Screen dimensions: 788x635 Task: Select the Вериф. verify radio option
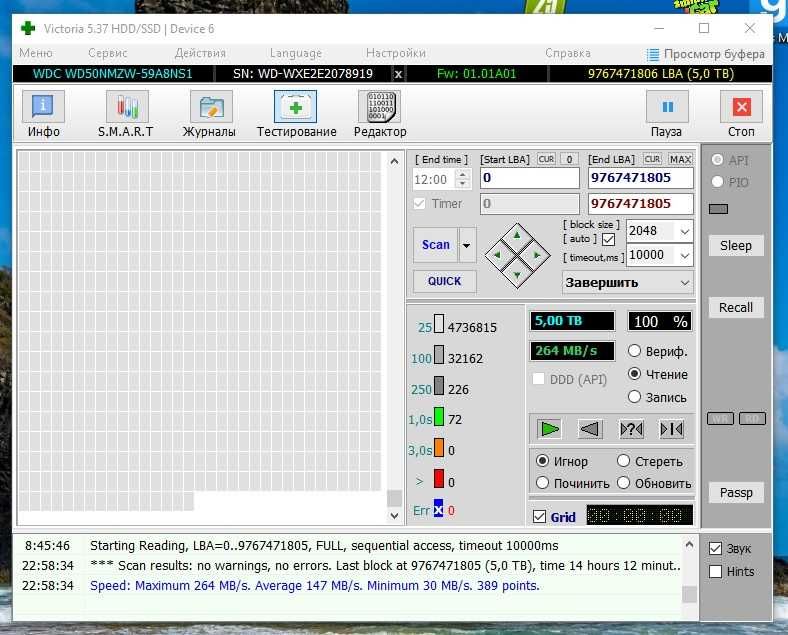click(x=634, y=351)
